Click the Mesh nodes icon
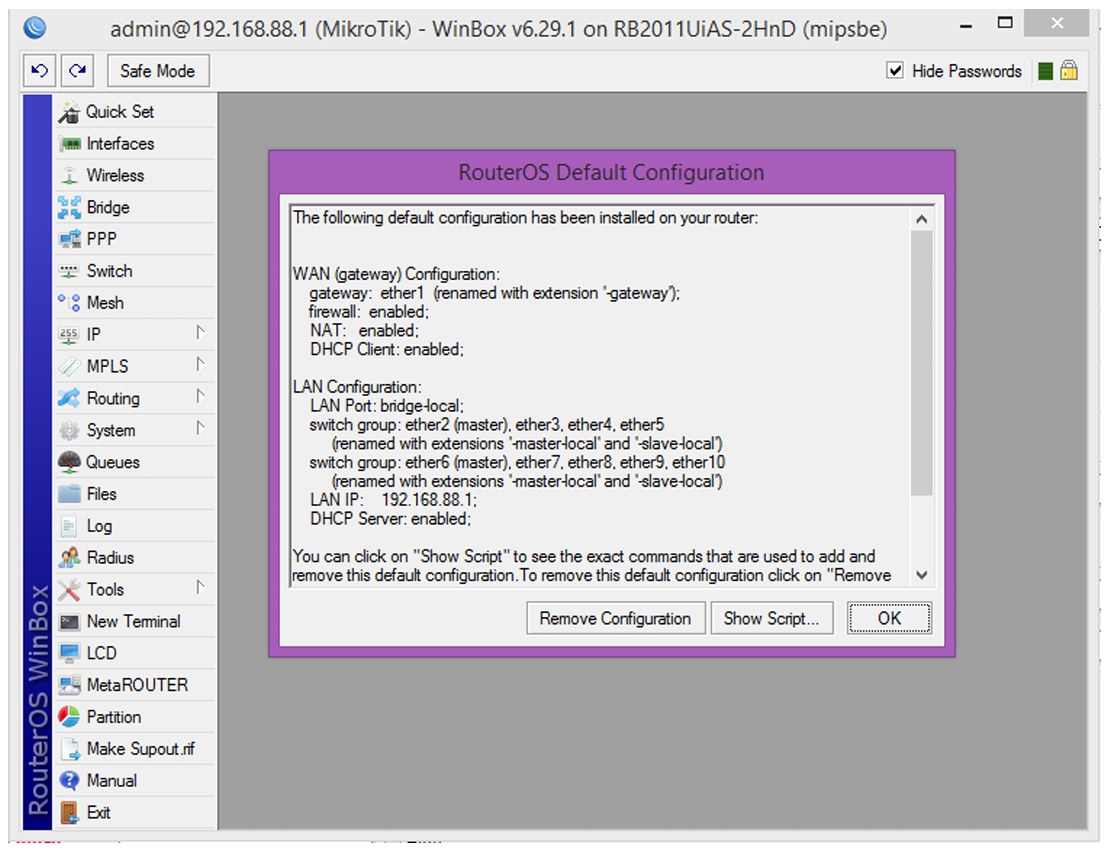Viewport: 1110px width, 849px height. point(69,303)
